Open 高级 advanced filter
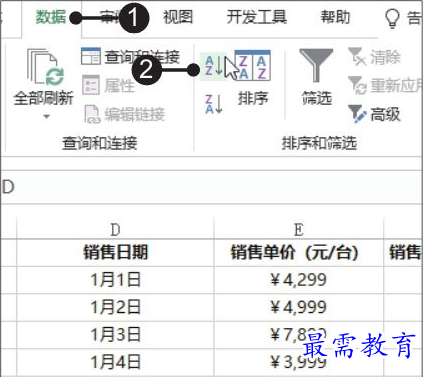The image size is (424, 377). point(374,114)
